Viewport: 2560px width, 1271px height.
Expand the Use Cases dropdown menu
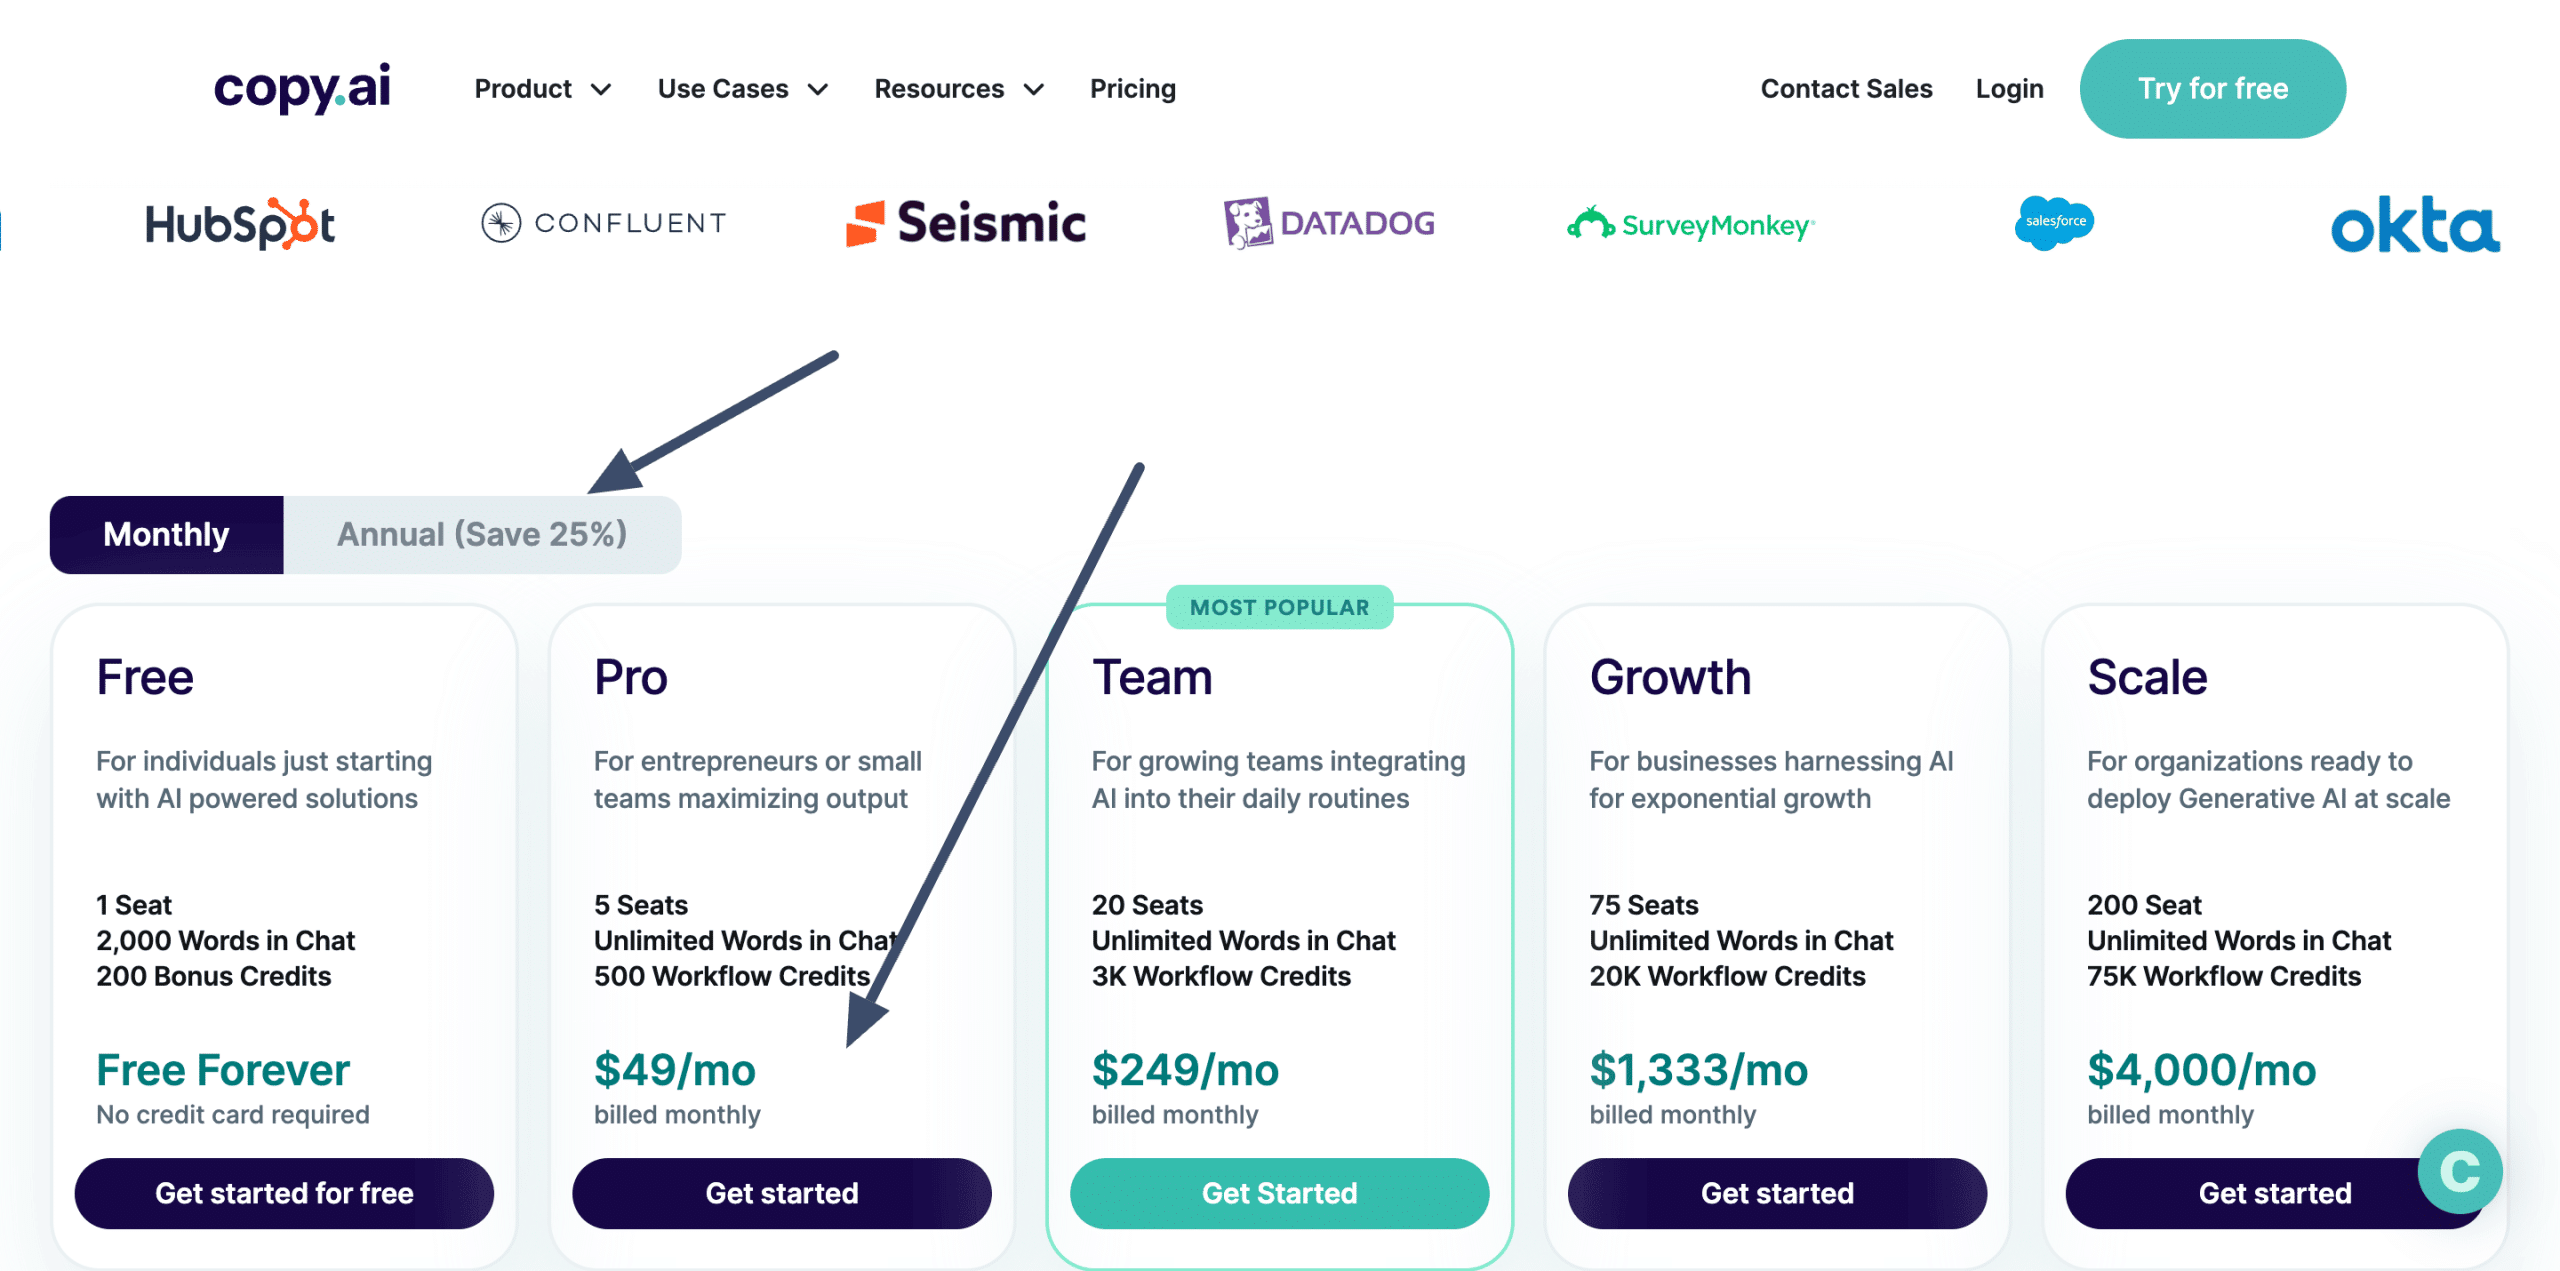pyautogui.click(x=742, y=89)
